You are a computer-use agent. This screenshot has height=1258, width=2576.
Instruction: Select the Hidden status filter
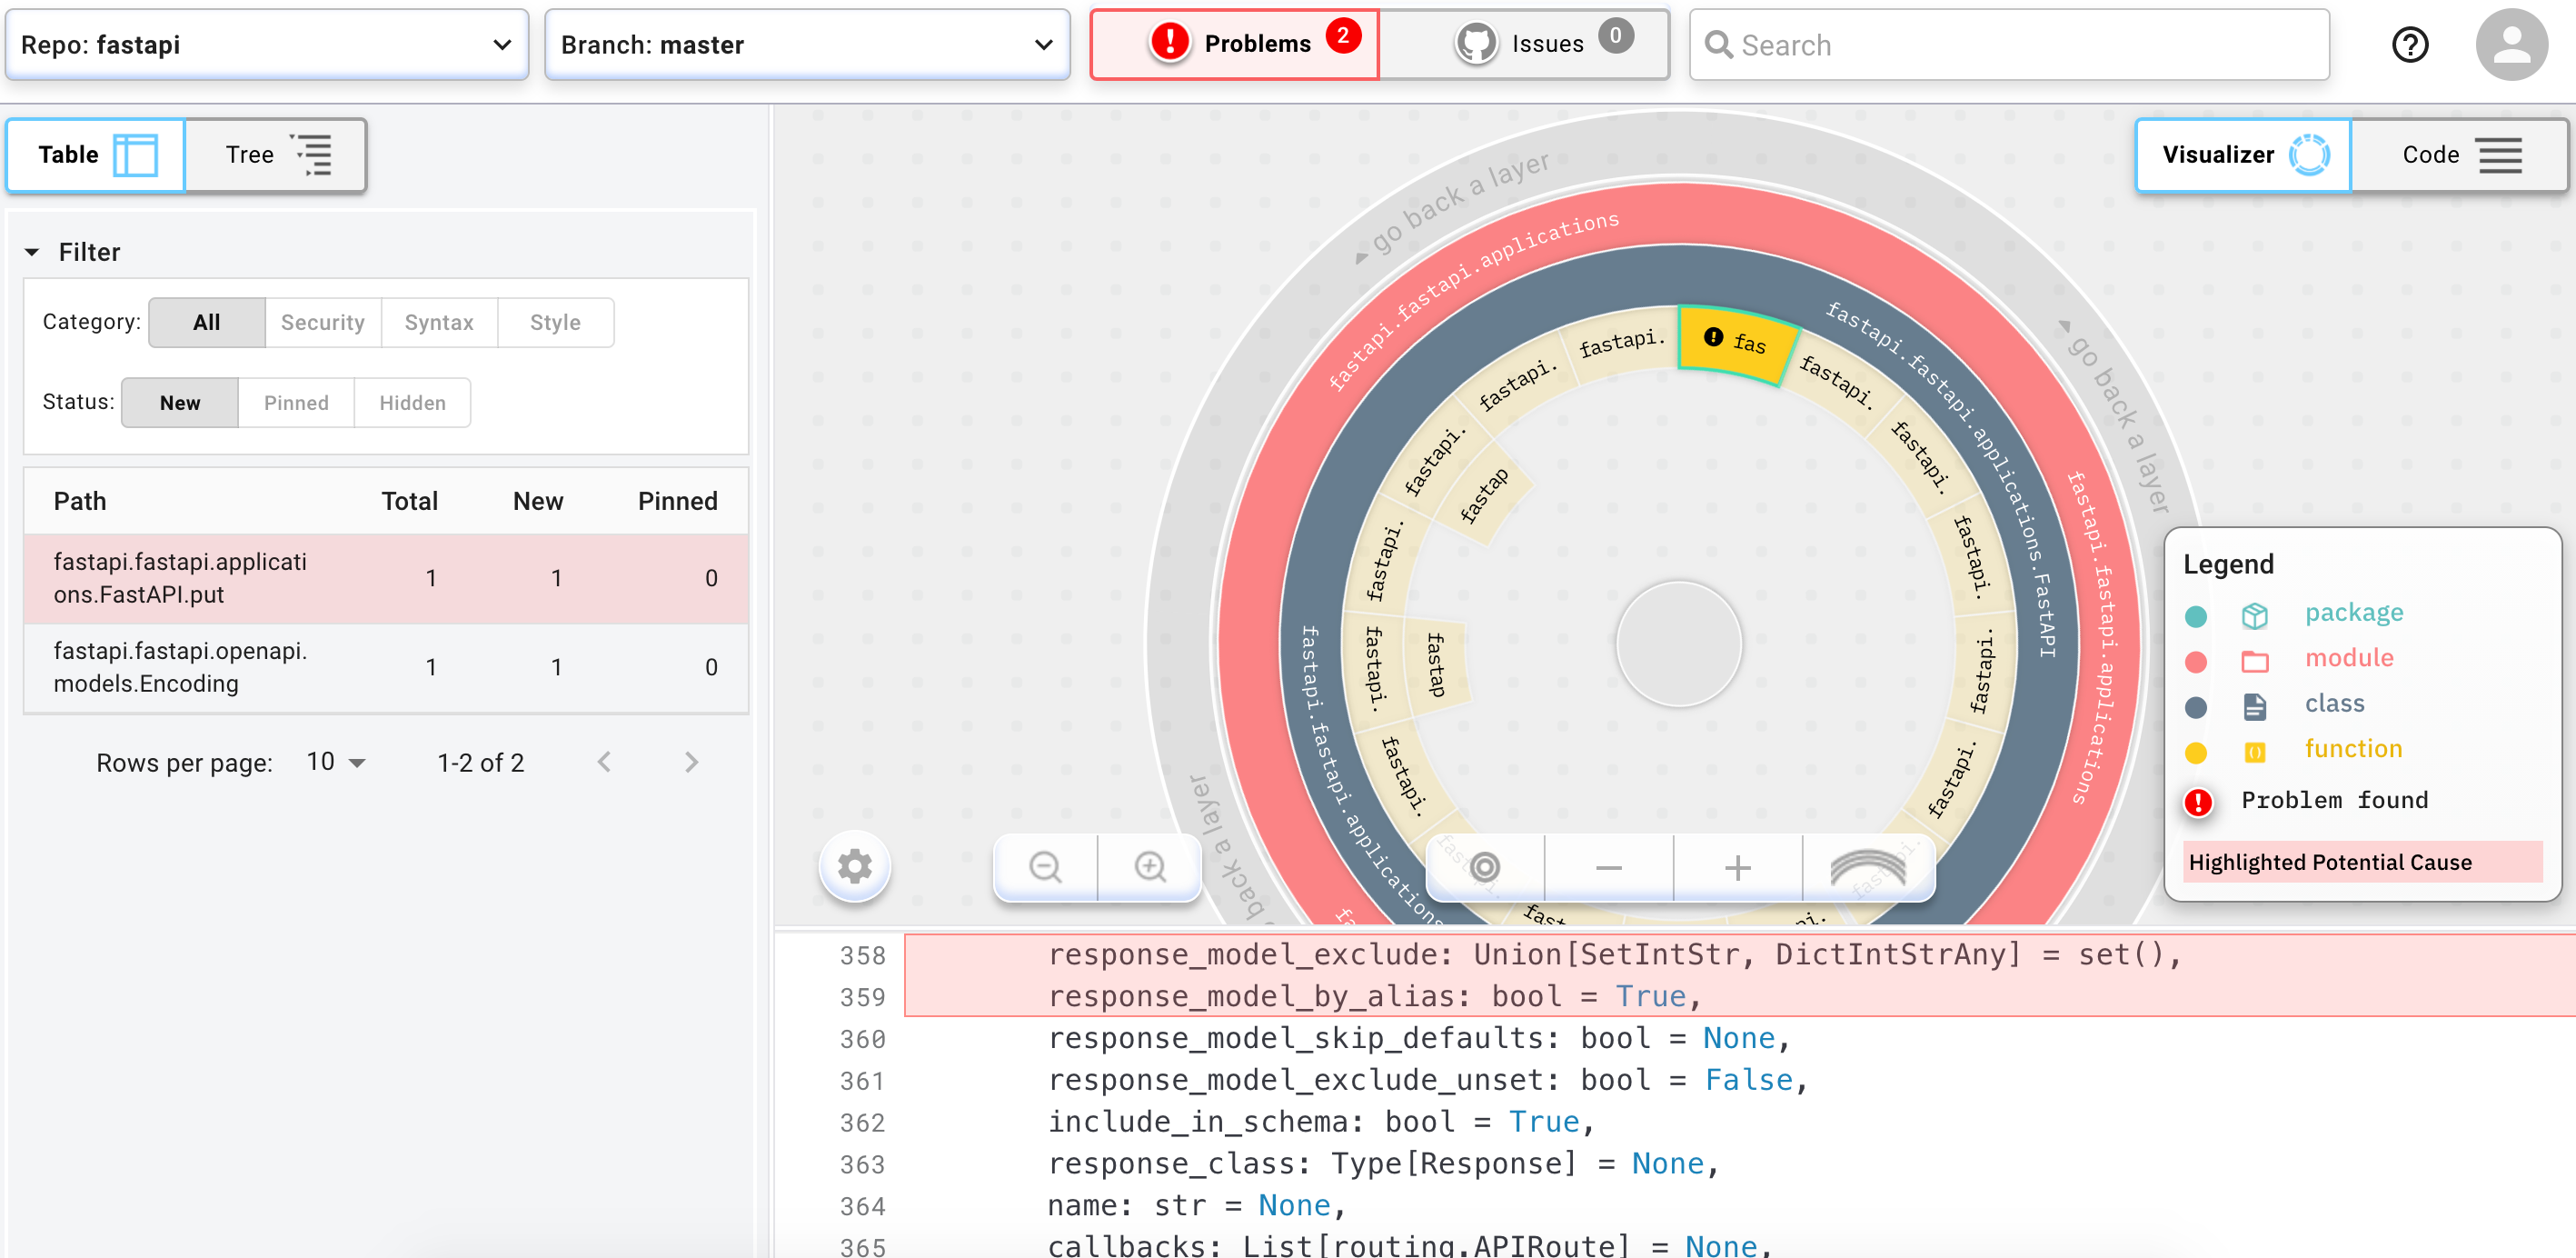coord(412,402)
